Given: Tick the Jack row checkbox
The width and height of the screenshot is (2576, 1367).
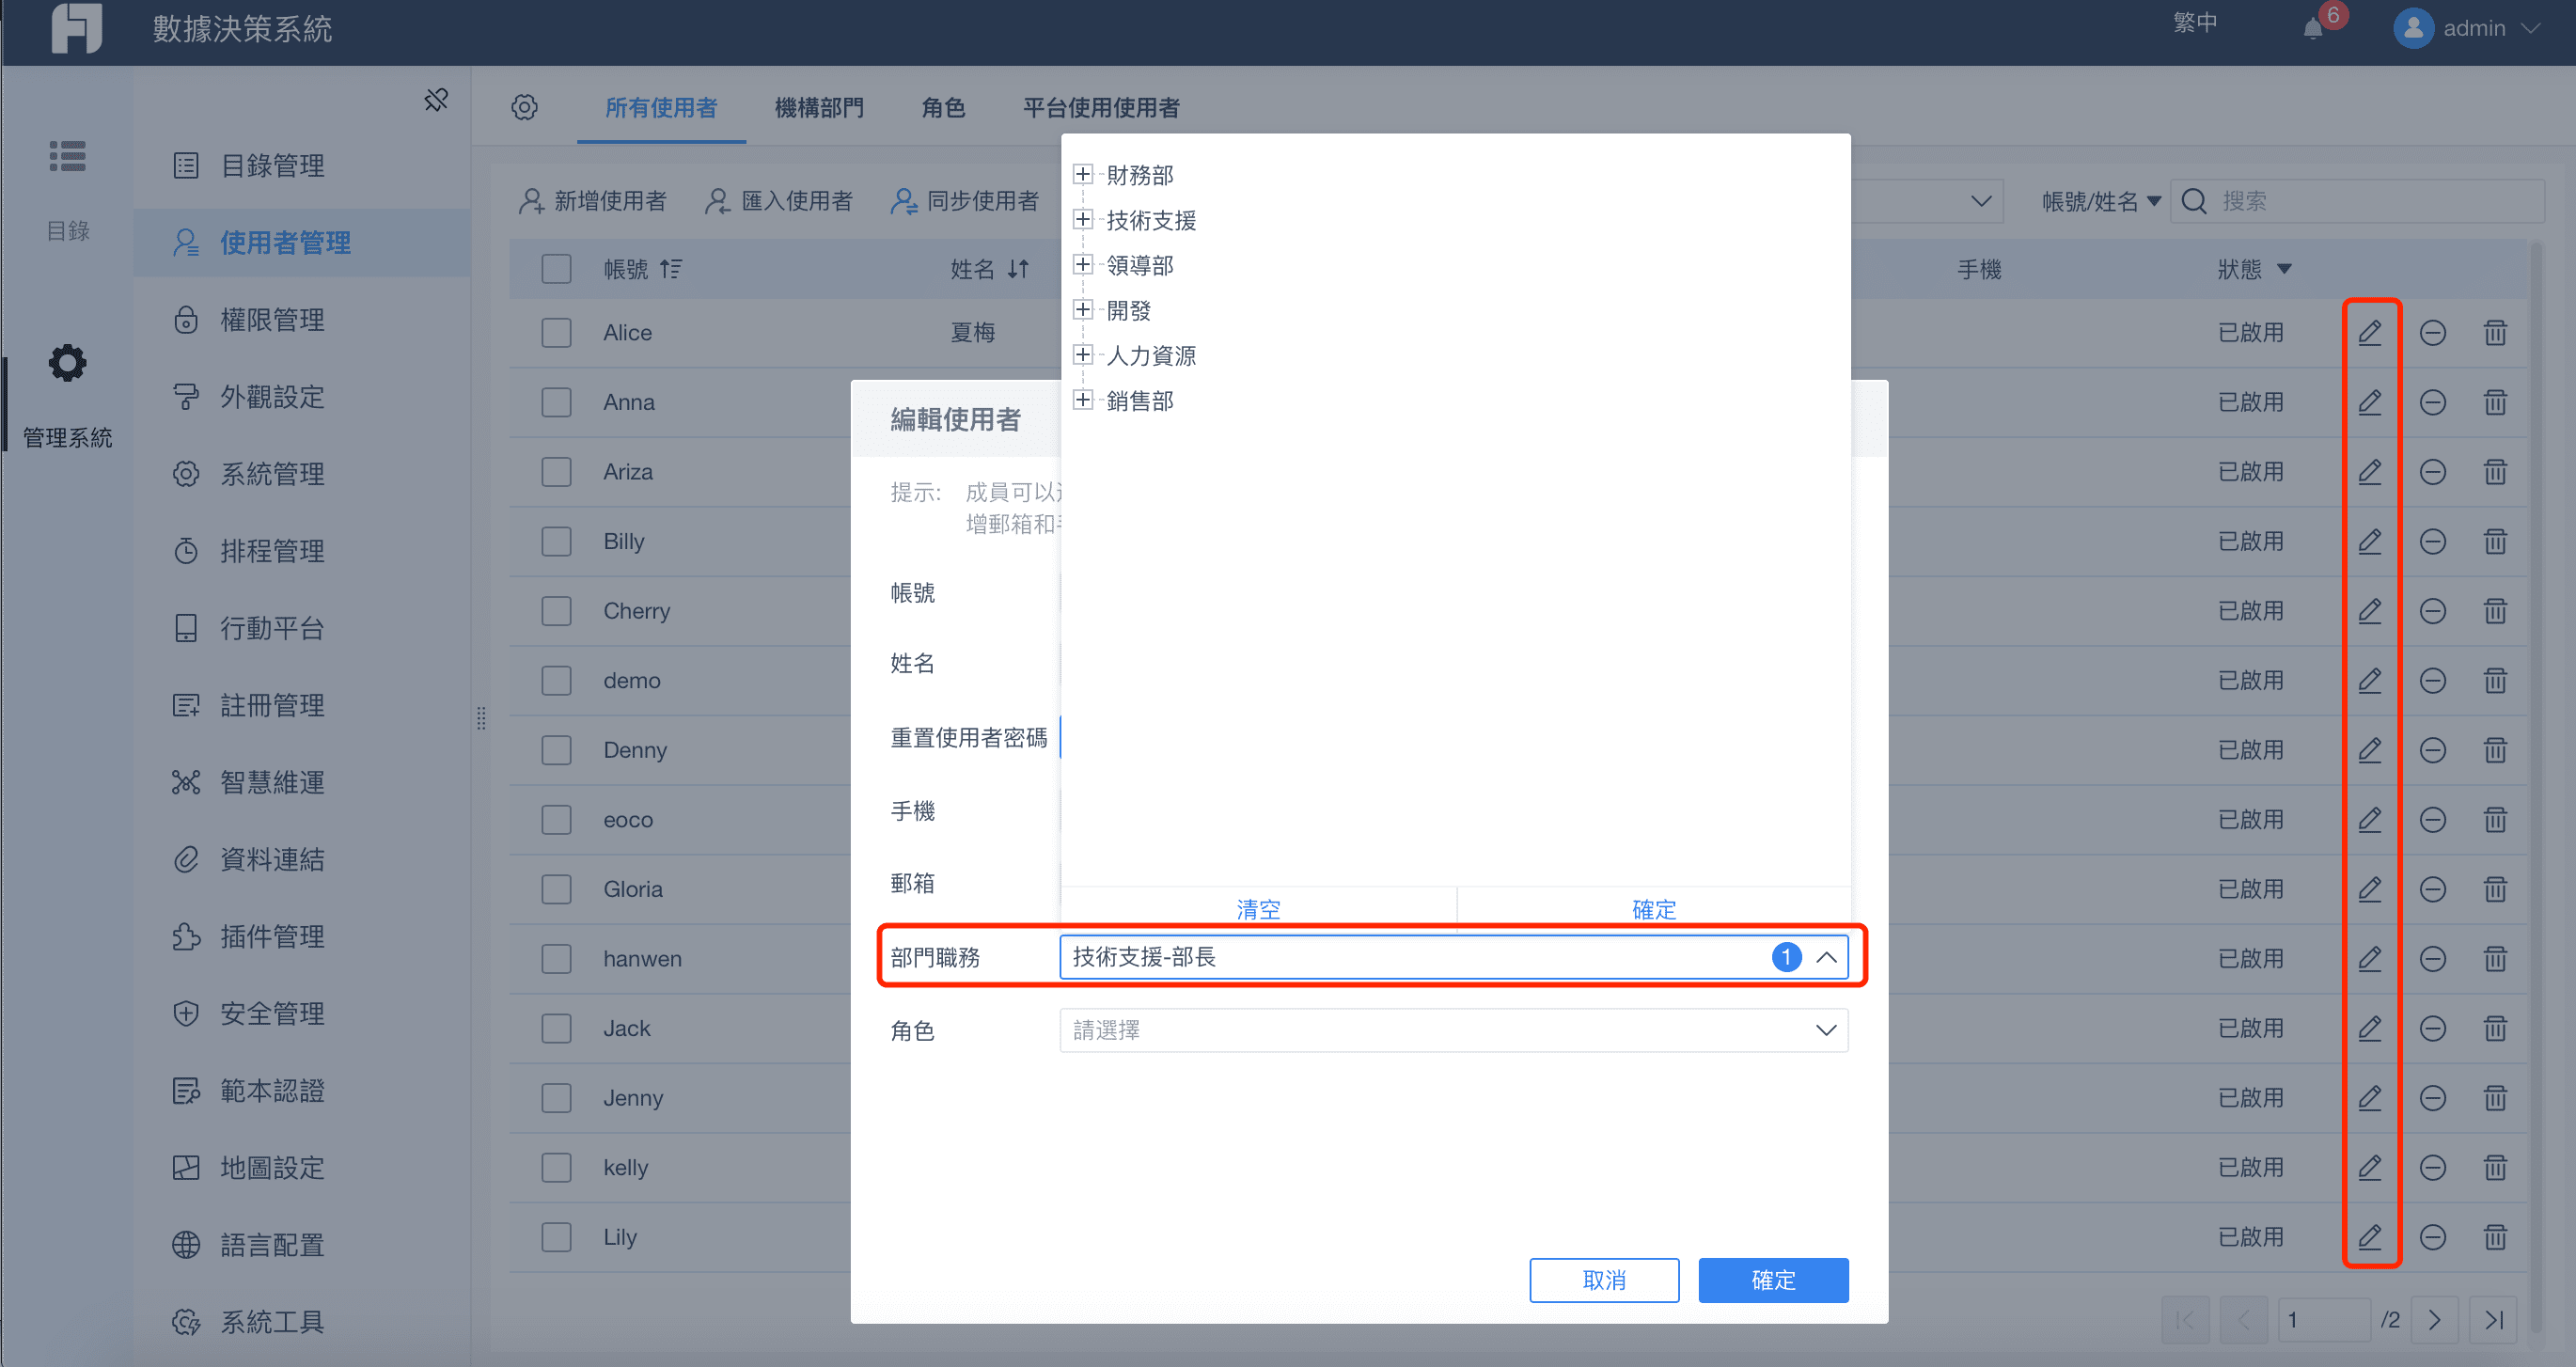Looking at the screenshot, I should coord(556,1028).
